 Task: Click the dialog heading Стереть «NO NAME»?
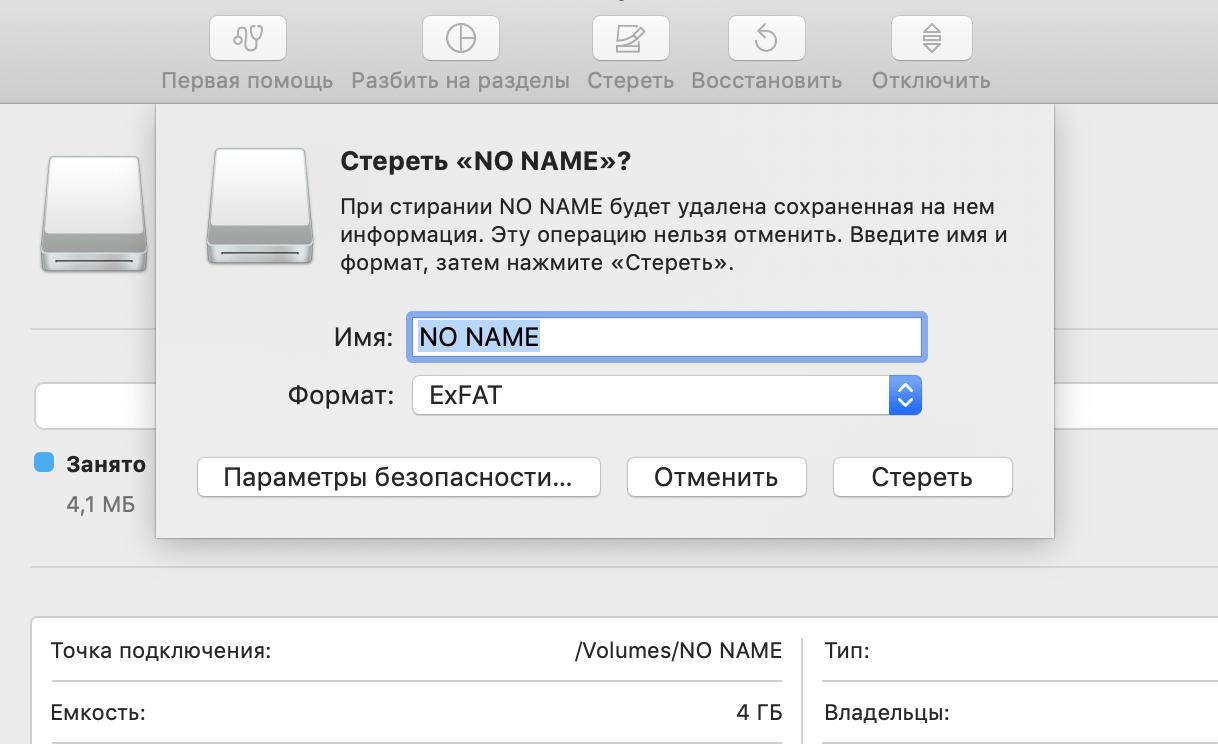[486, 161]
